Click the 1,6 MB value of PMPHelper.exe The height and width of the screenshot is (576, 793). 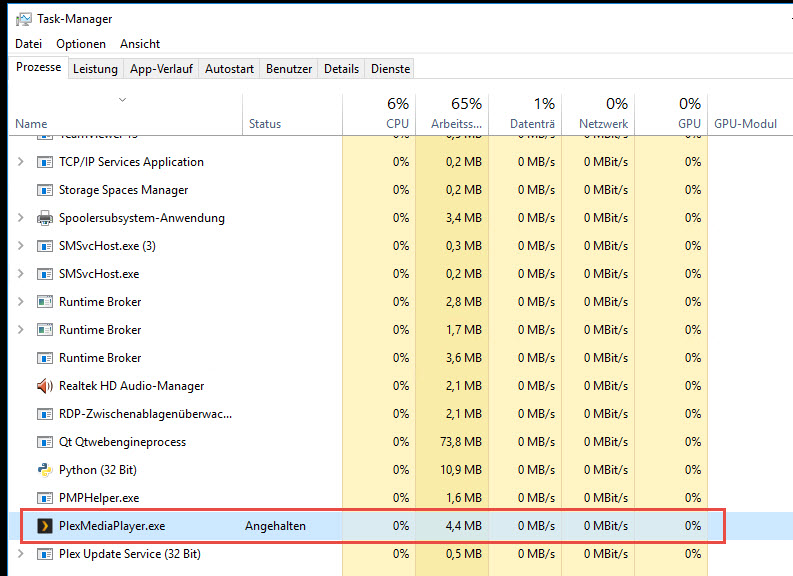pos(463,498)
